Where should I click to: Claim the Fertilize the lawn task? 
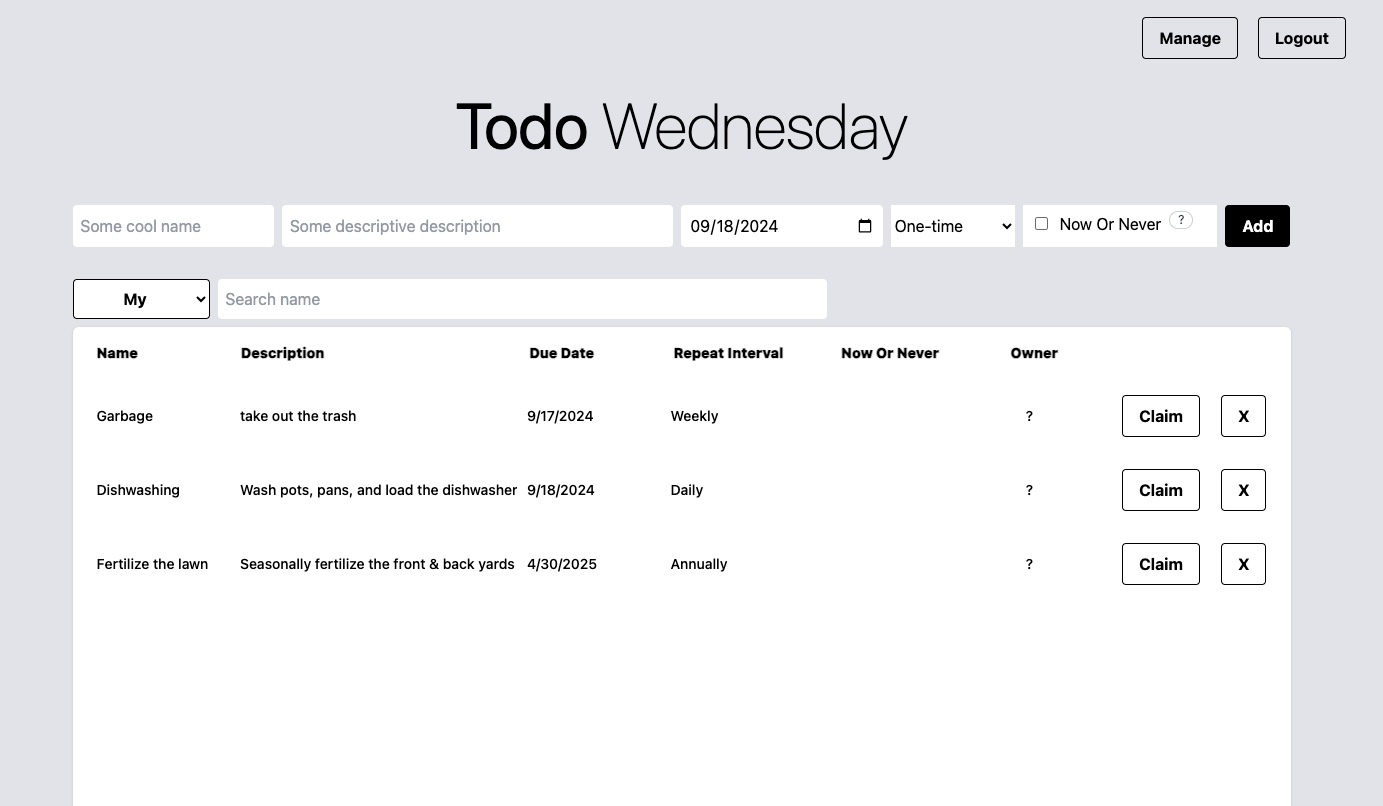click(x=1160, y=564)
